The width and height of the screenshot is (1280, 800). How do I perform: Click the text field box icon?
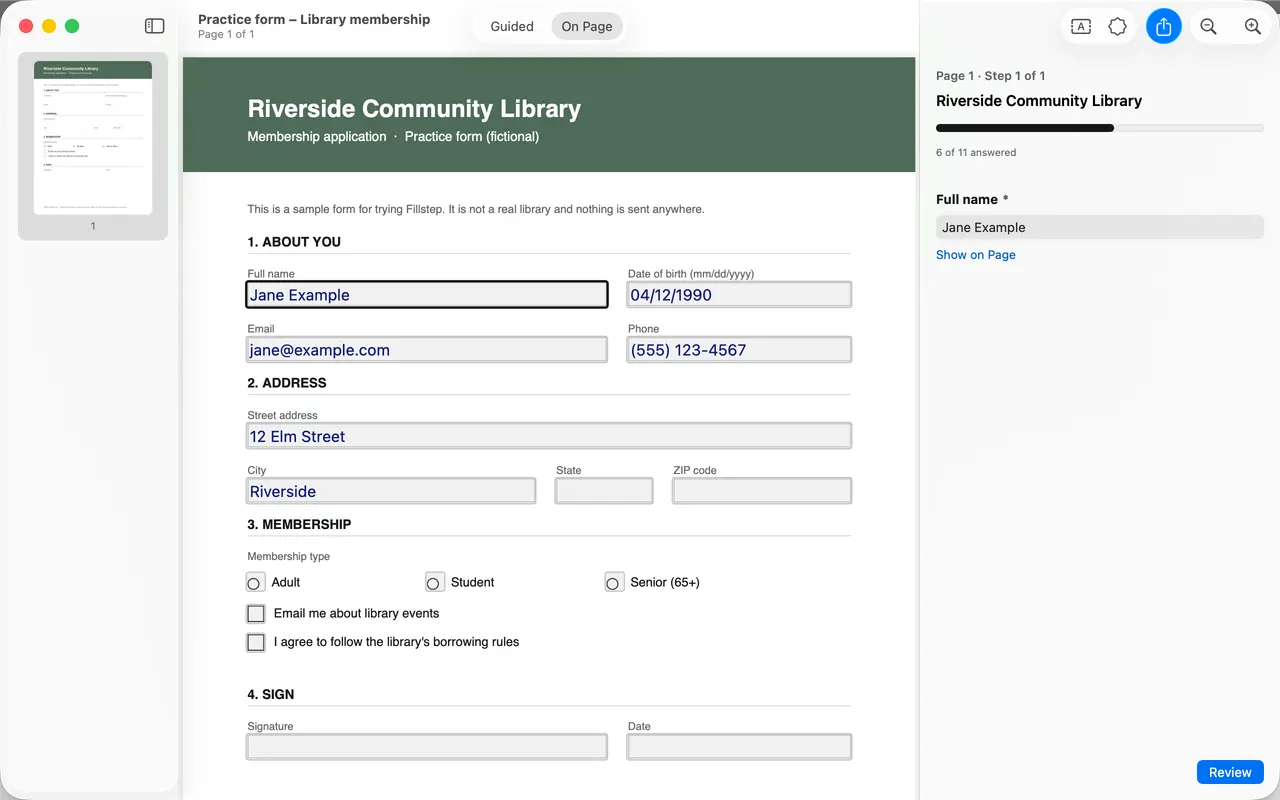click(x=1081, y=27)
